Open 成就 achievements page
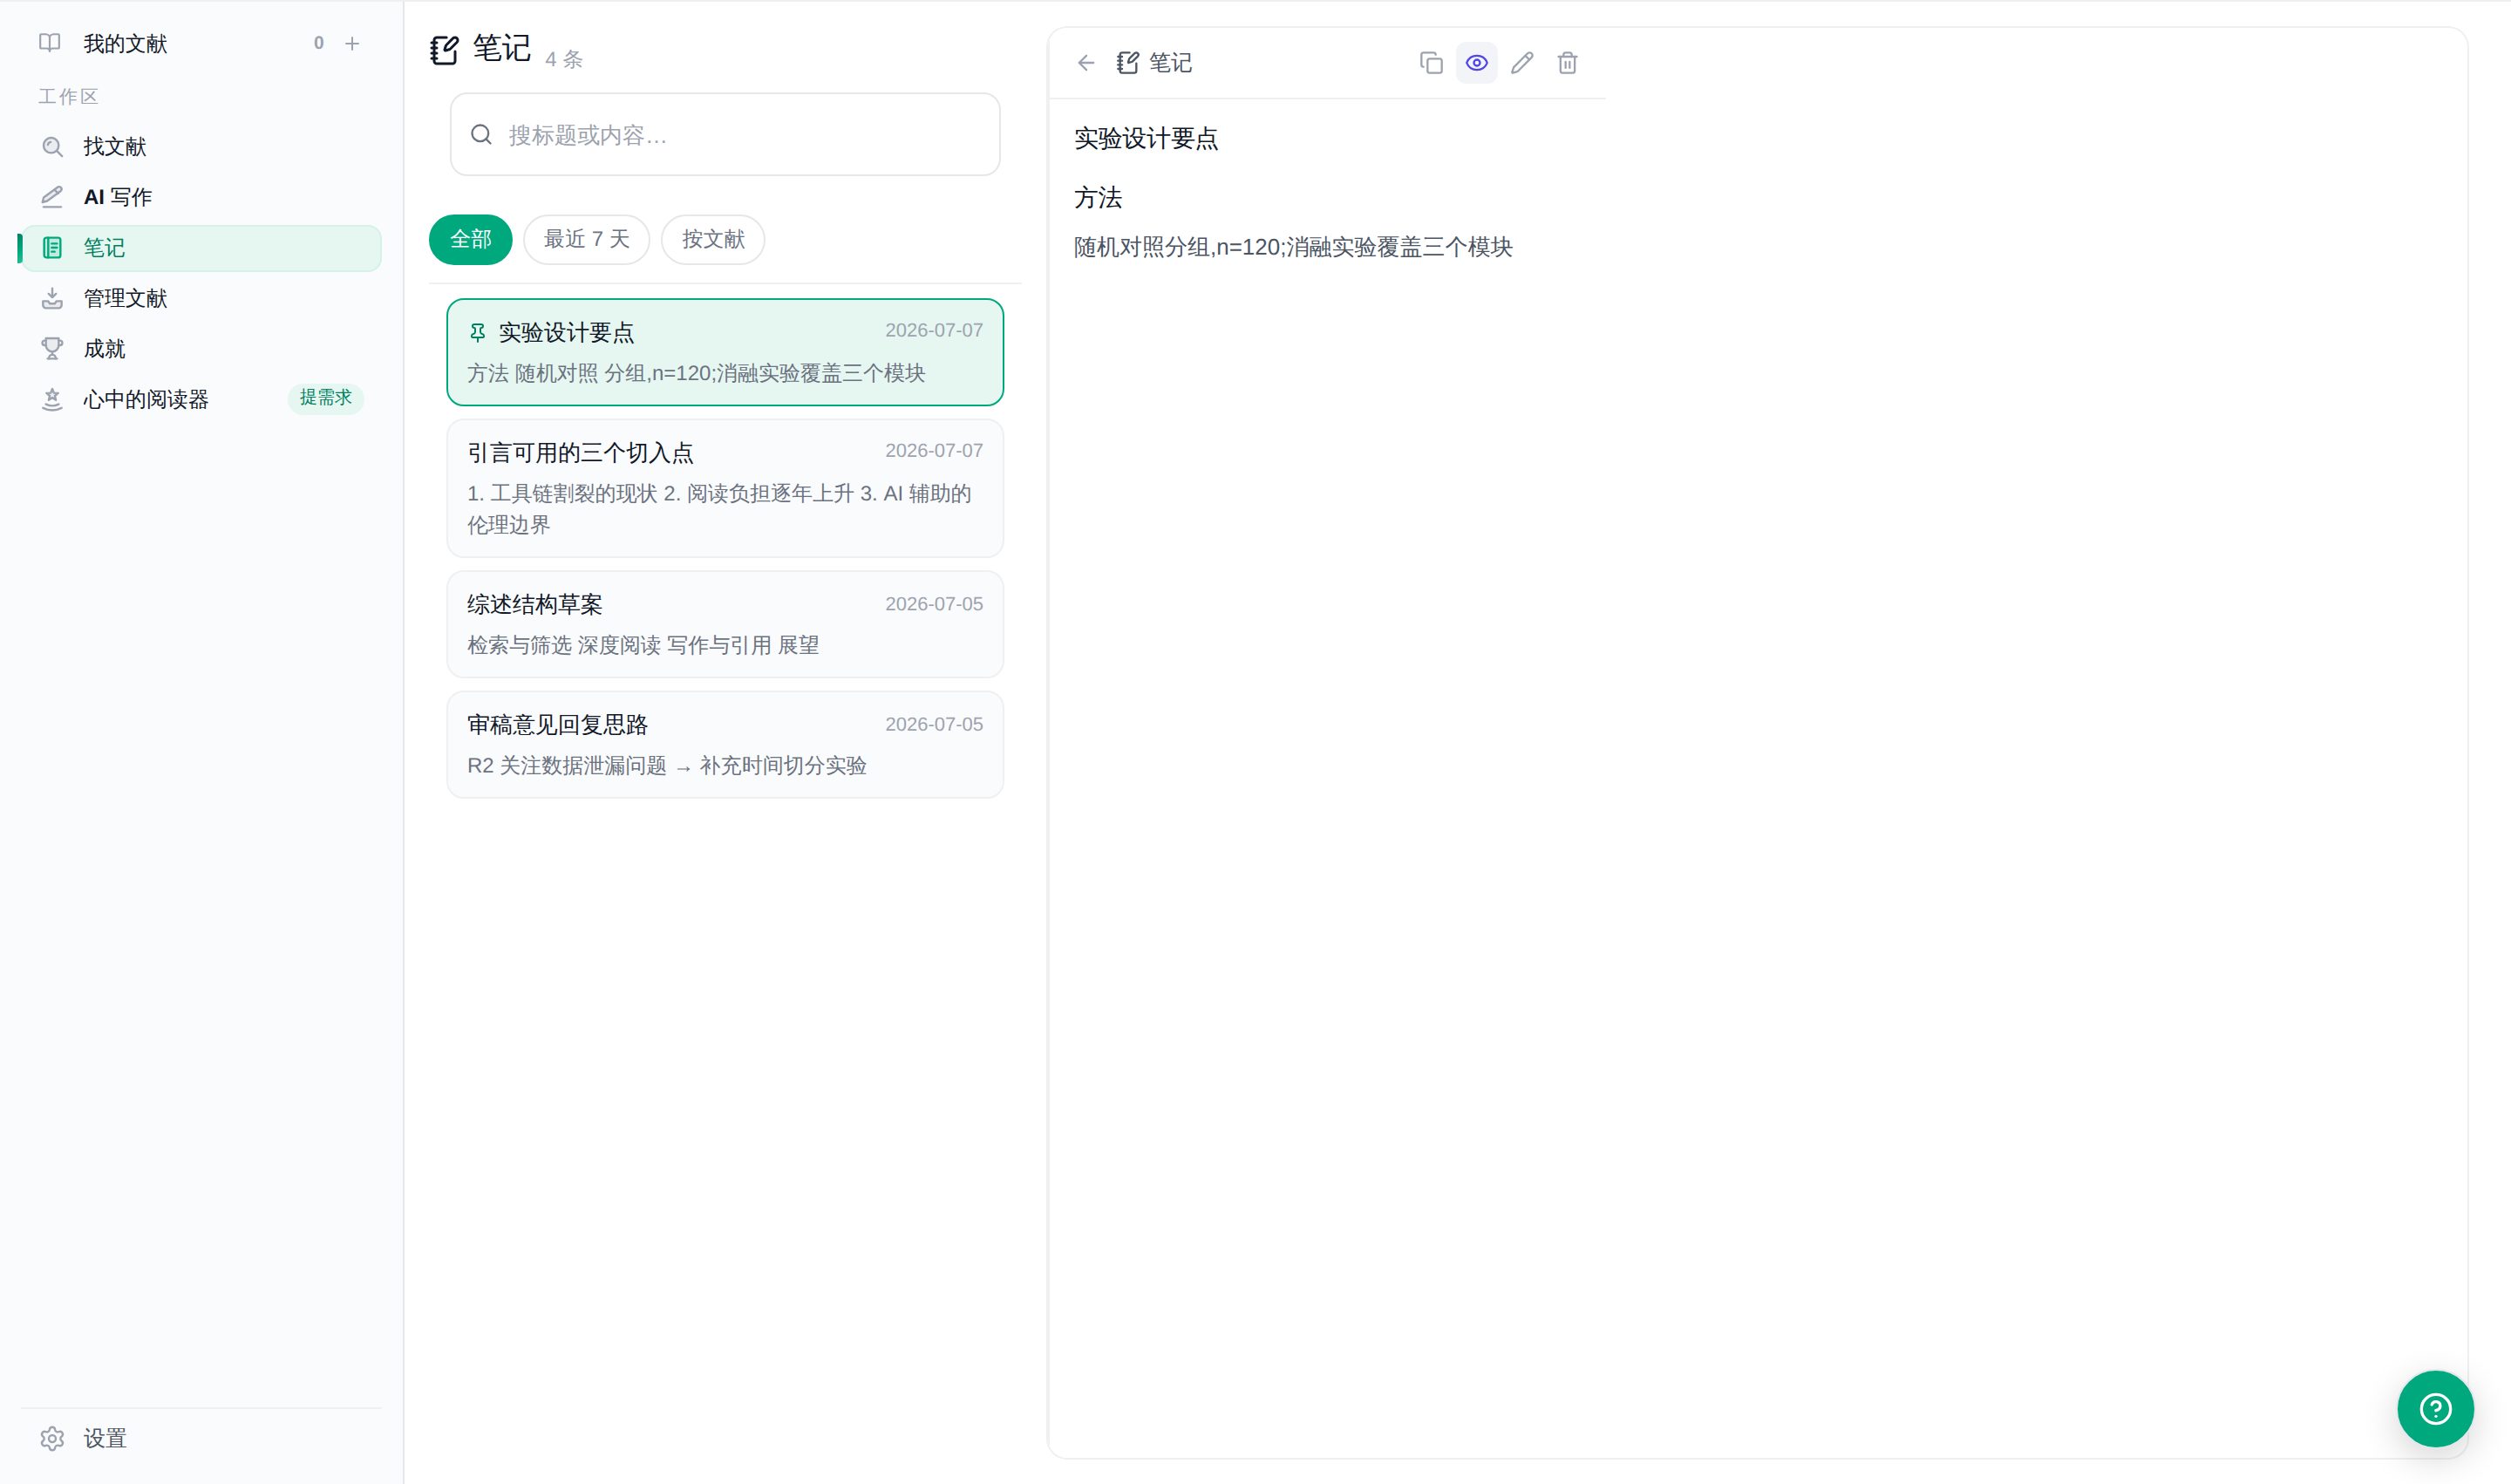 [201, 349]
